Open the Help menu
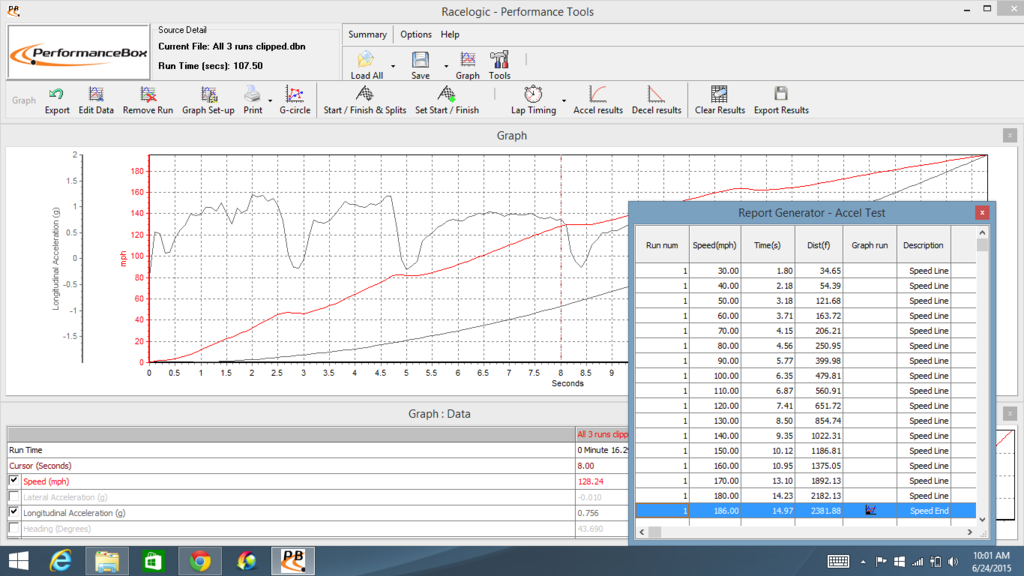The width and height of the screenshot is (1024, 576). 450,35
